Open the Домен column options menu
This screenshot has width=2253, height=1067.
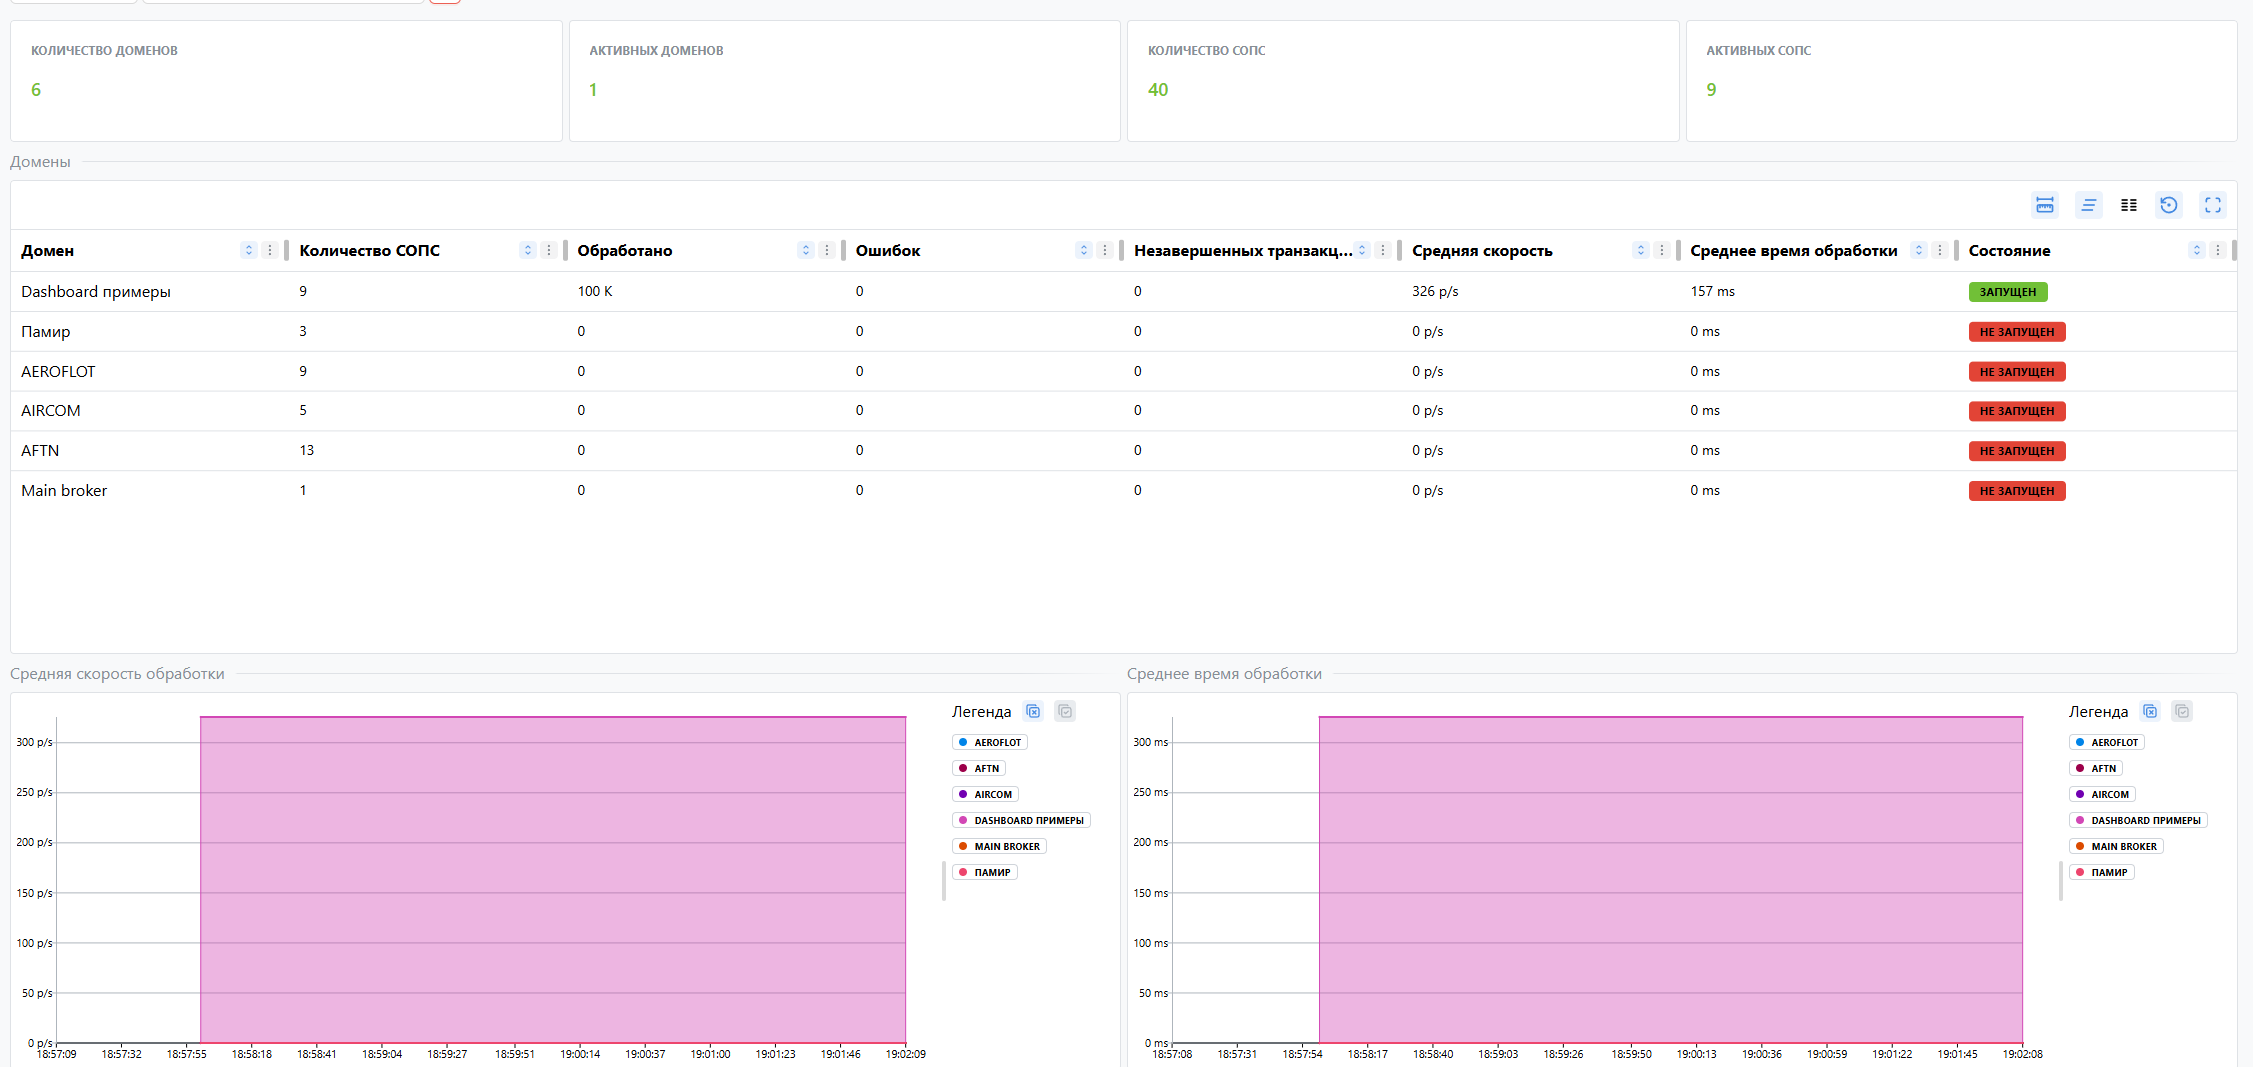point(269,250)
